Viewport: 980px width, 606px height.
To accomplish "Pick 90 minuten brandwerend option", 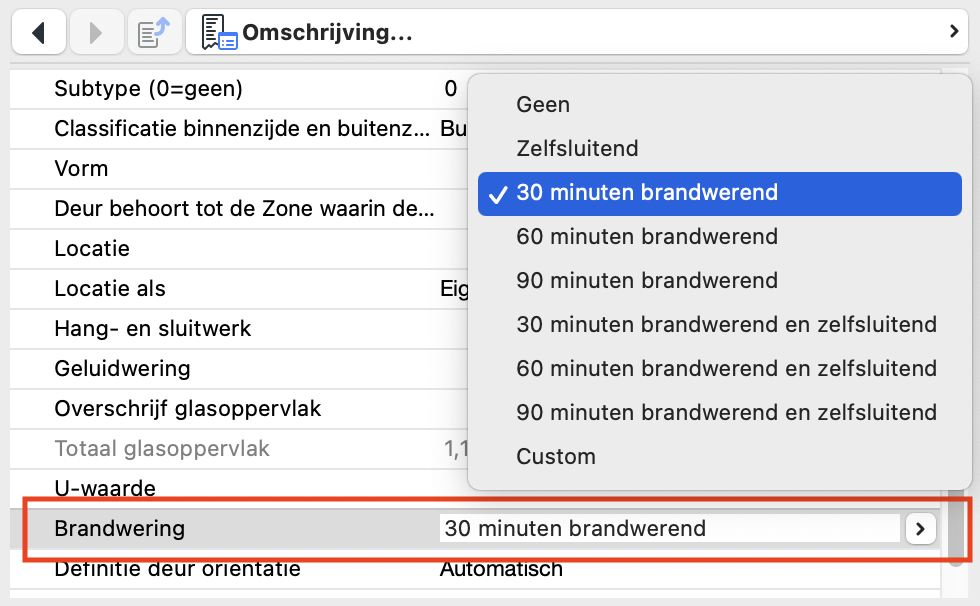I will (647, 280).
